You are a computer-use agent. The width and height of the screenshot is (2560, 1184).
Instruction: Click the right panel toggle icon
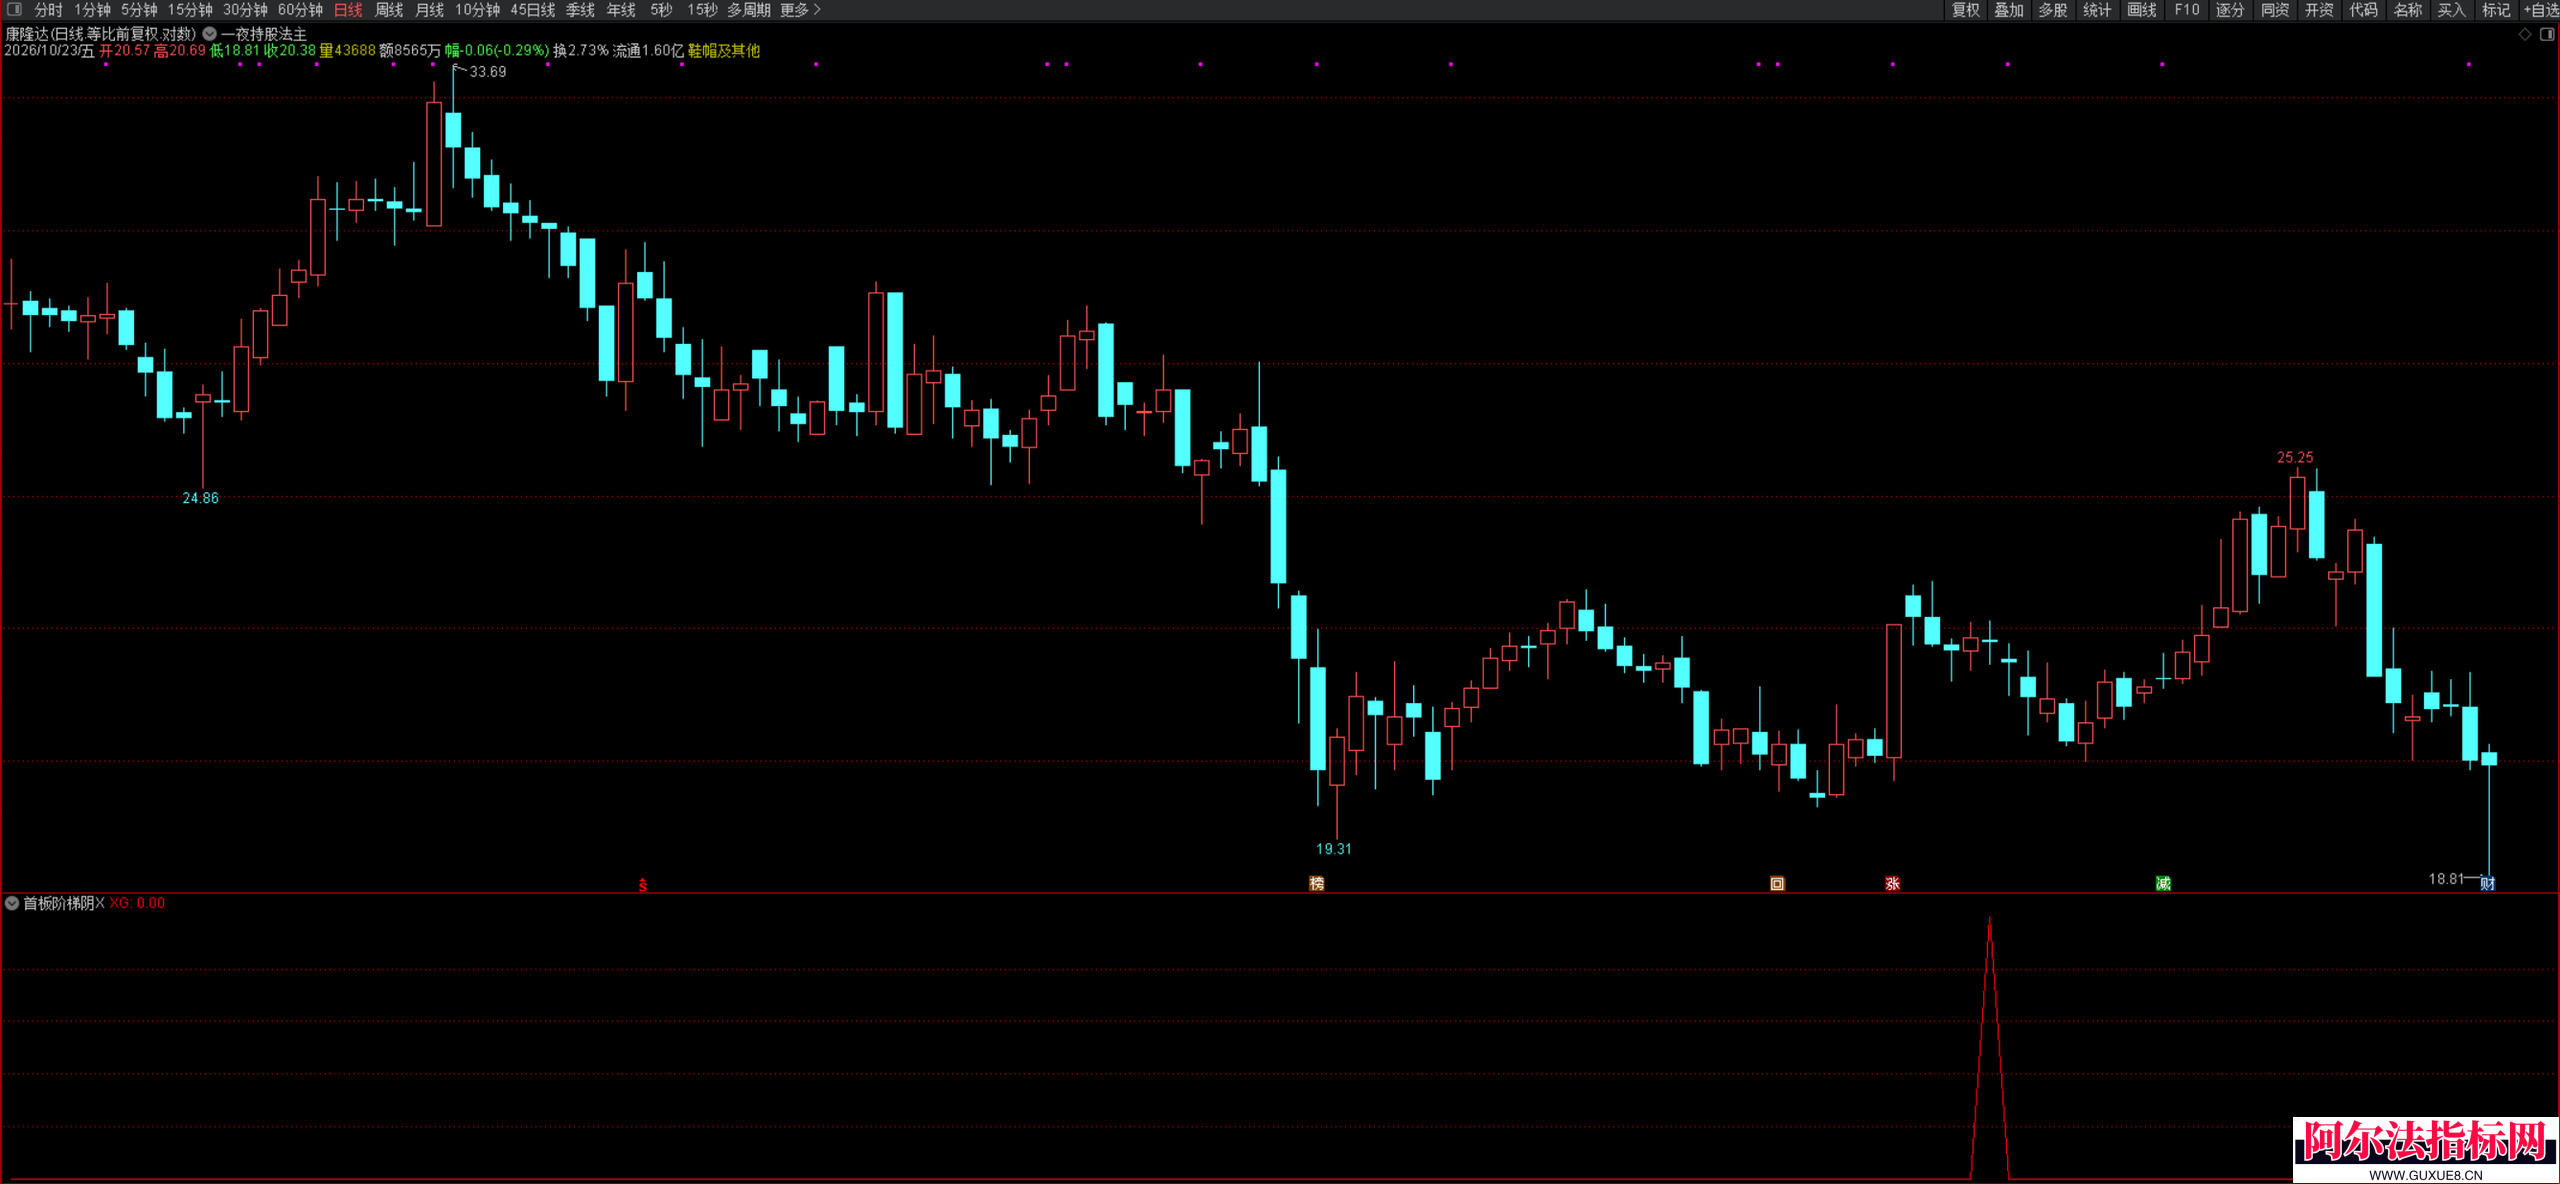point(2547,34)
